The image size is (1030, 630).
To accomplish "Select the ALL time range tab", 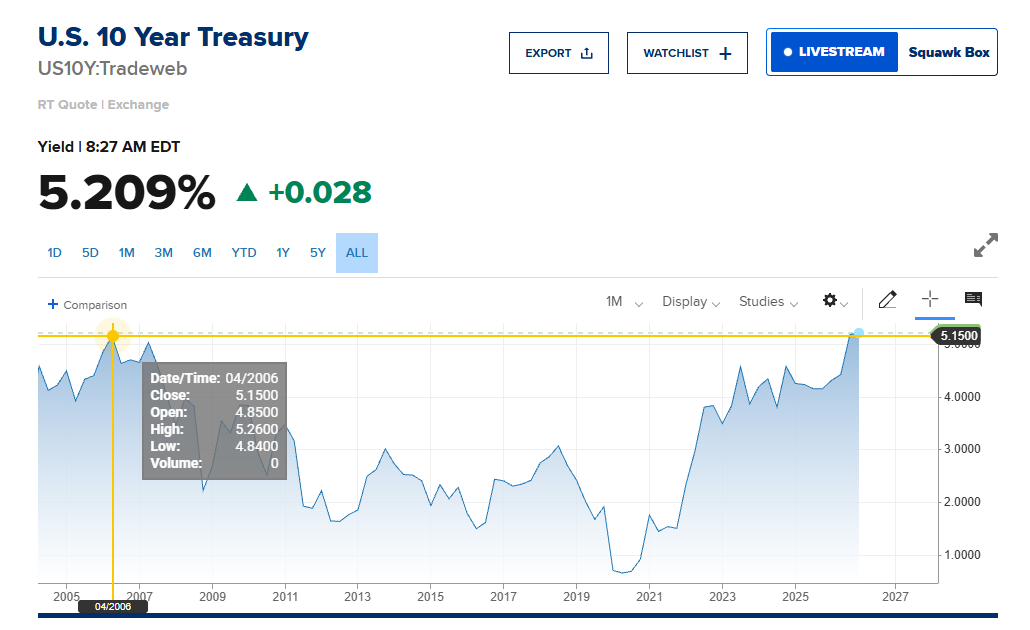I will (357, 253).
